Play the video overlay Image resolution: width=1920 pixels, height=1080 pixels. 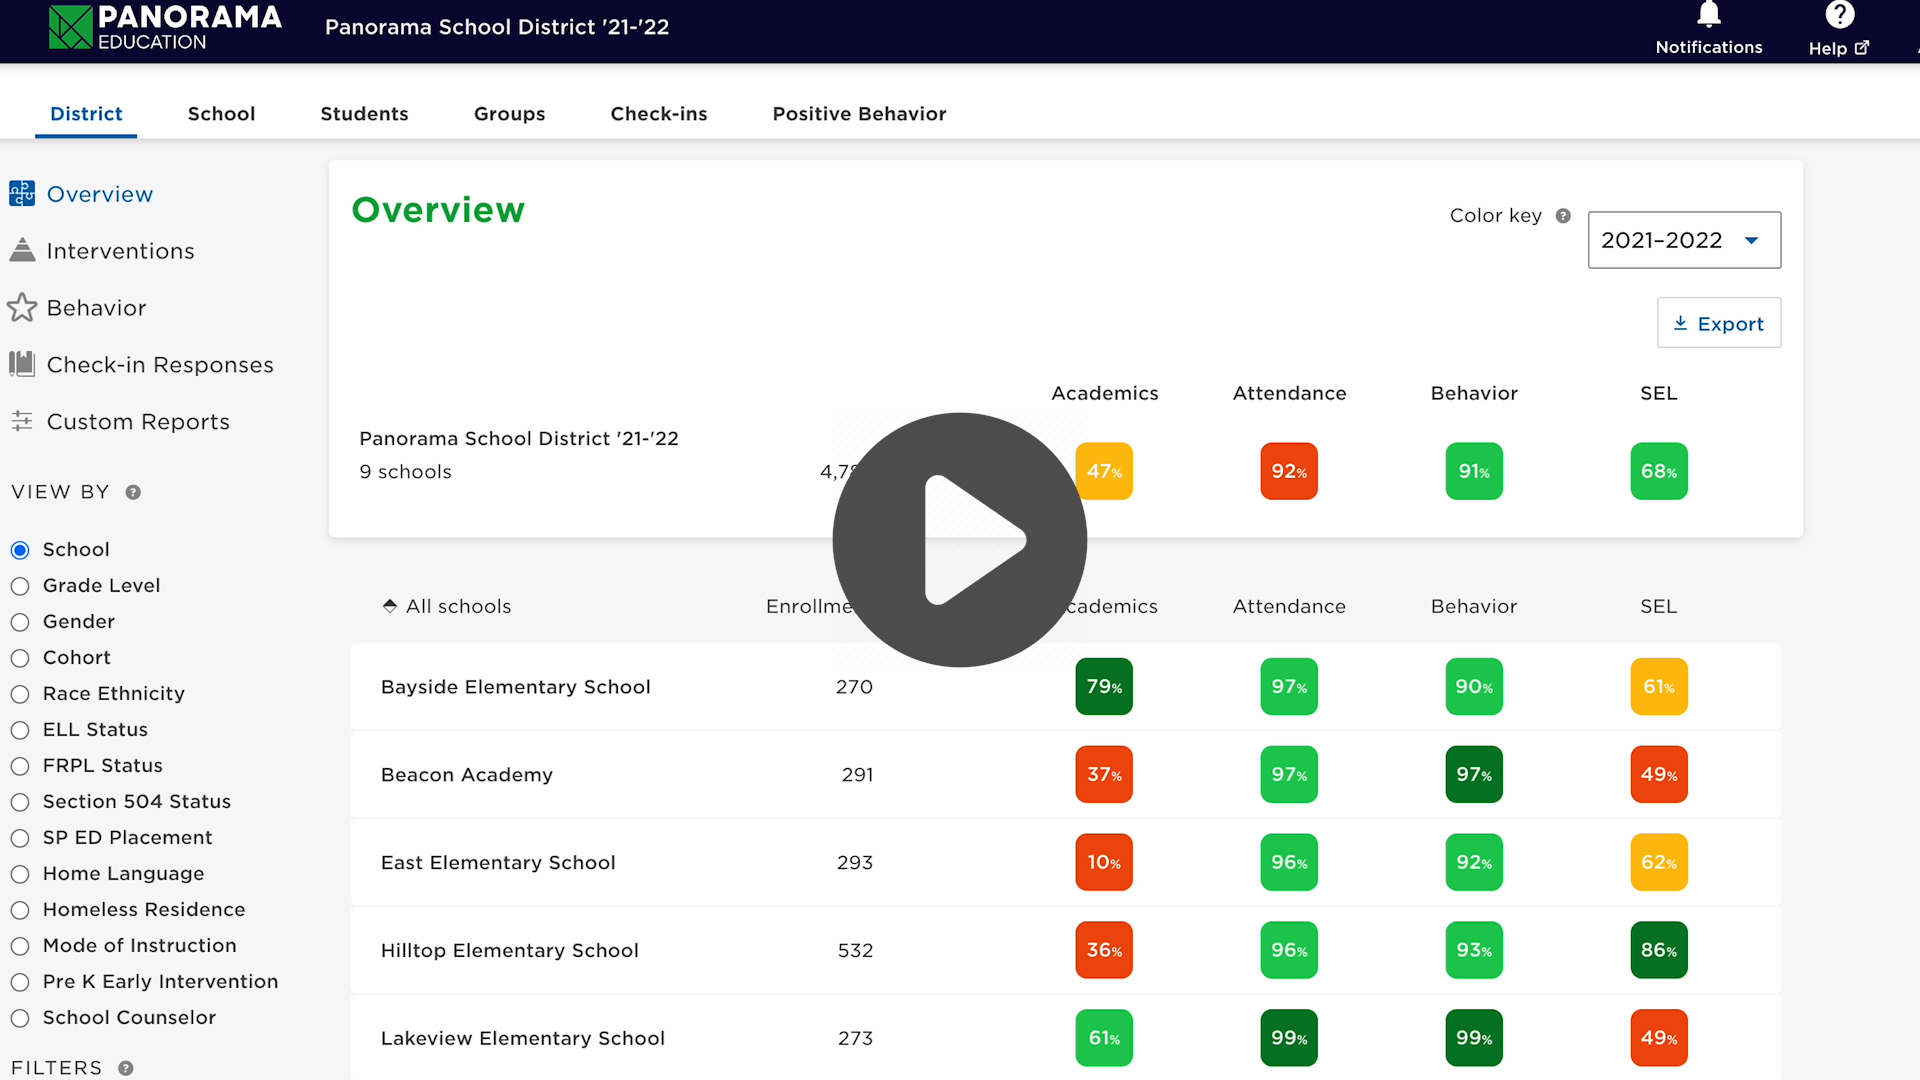pyautogui.click(x=960, y=540)
